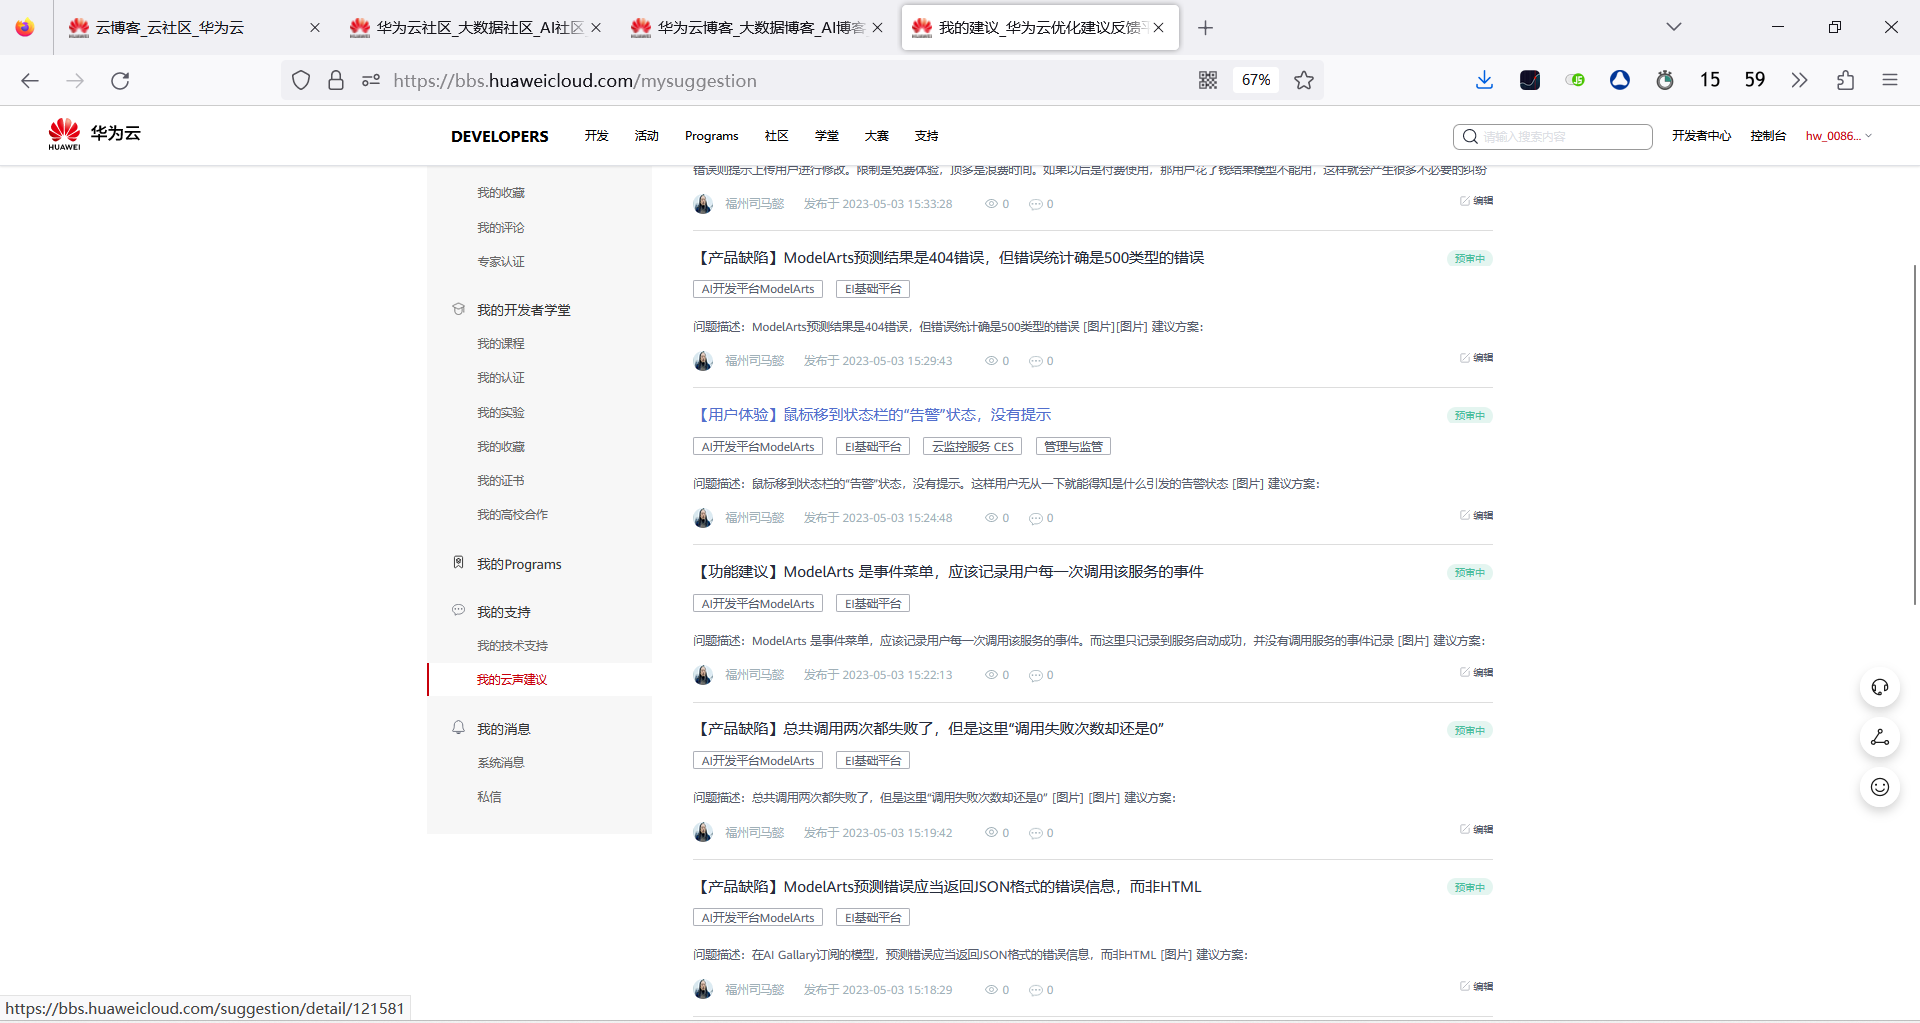Click the 我的支持 section icon
Image resolution: width=1920 pixels, height=1023 pixels.
[x=459, y=610]
